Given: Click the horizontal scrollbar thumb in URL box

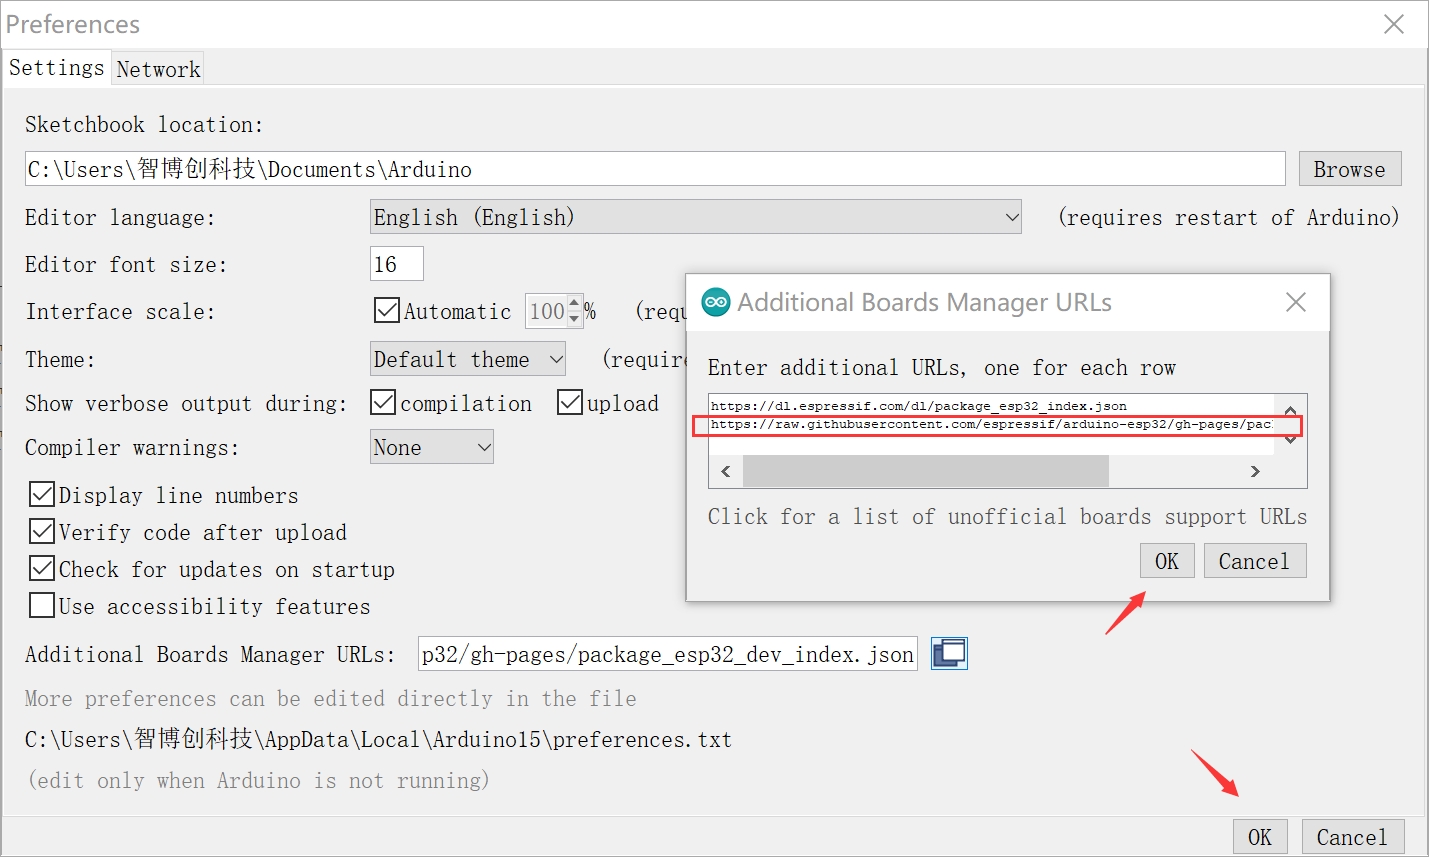Looking at the screenshot, I should [926, 471].
